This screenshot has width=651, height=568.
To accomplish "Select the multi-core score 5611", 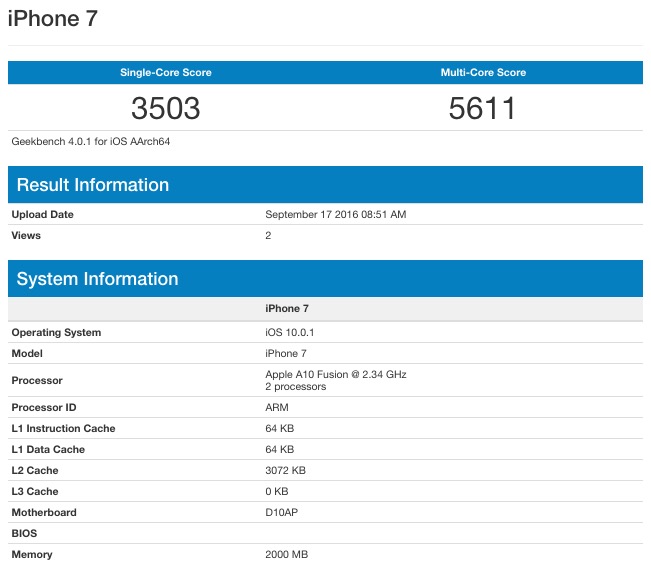I will (x=483, y=108).
